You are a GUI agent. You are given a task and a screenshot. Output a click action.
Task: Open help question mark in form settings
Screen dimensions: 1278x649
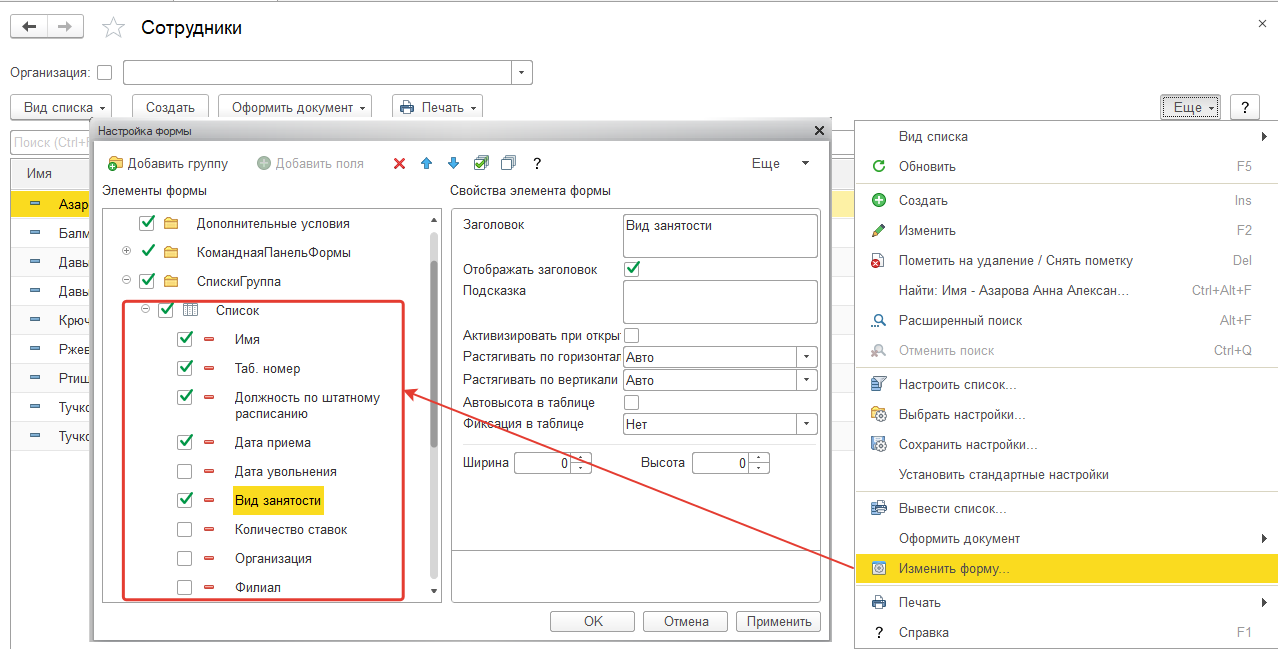[x=537, y=163]
